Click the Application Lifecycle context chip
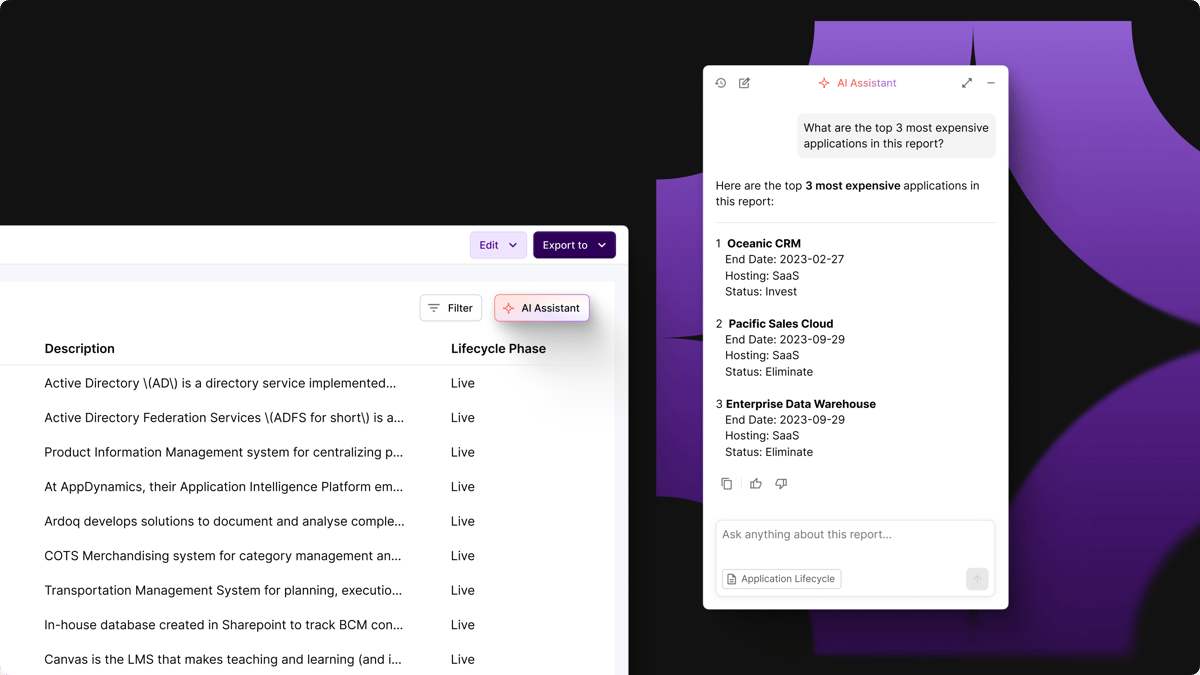The height and width of the screenshot is (675, 1200). coord(781,579)
